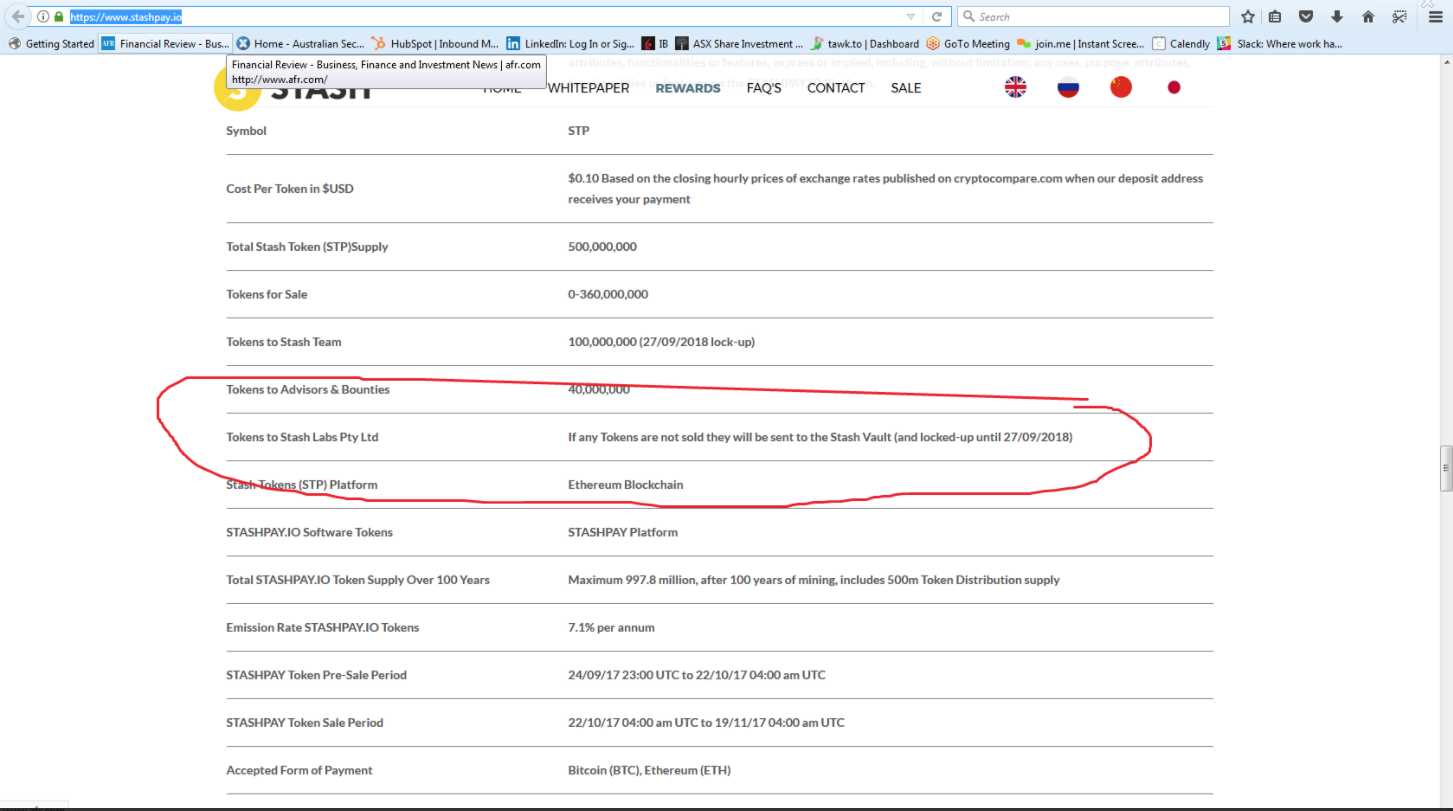
Task: Go to SALE nav item
Action: (906, 88)
